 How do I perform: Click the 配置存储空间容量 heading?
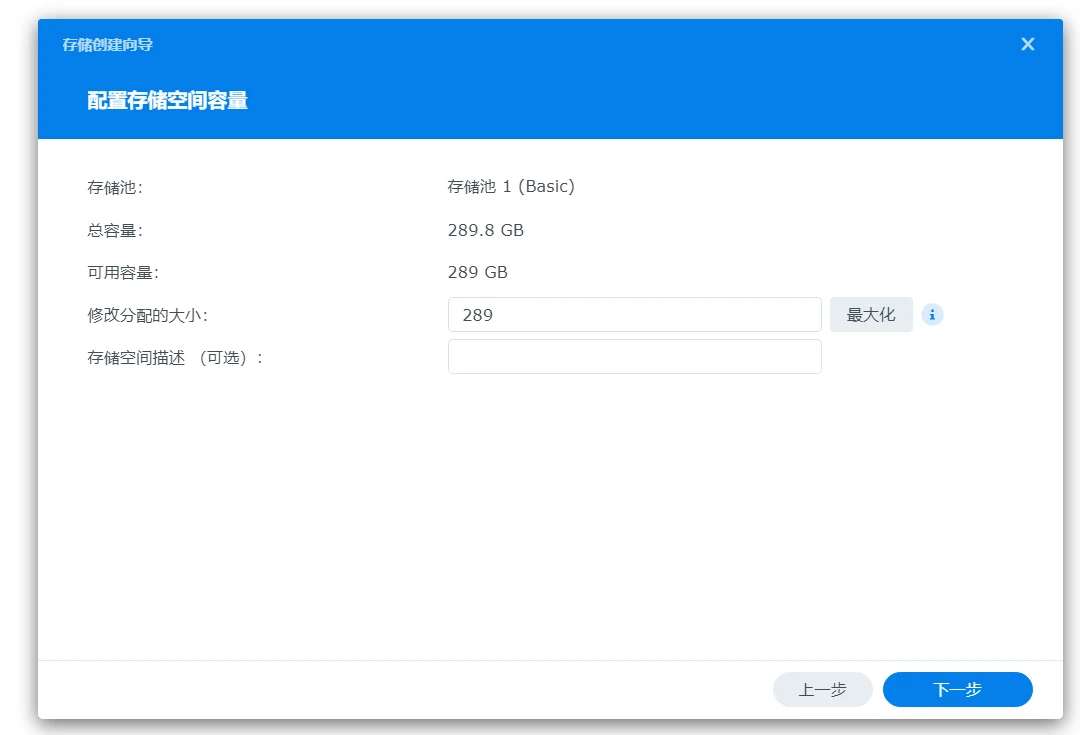coord(167,100)
